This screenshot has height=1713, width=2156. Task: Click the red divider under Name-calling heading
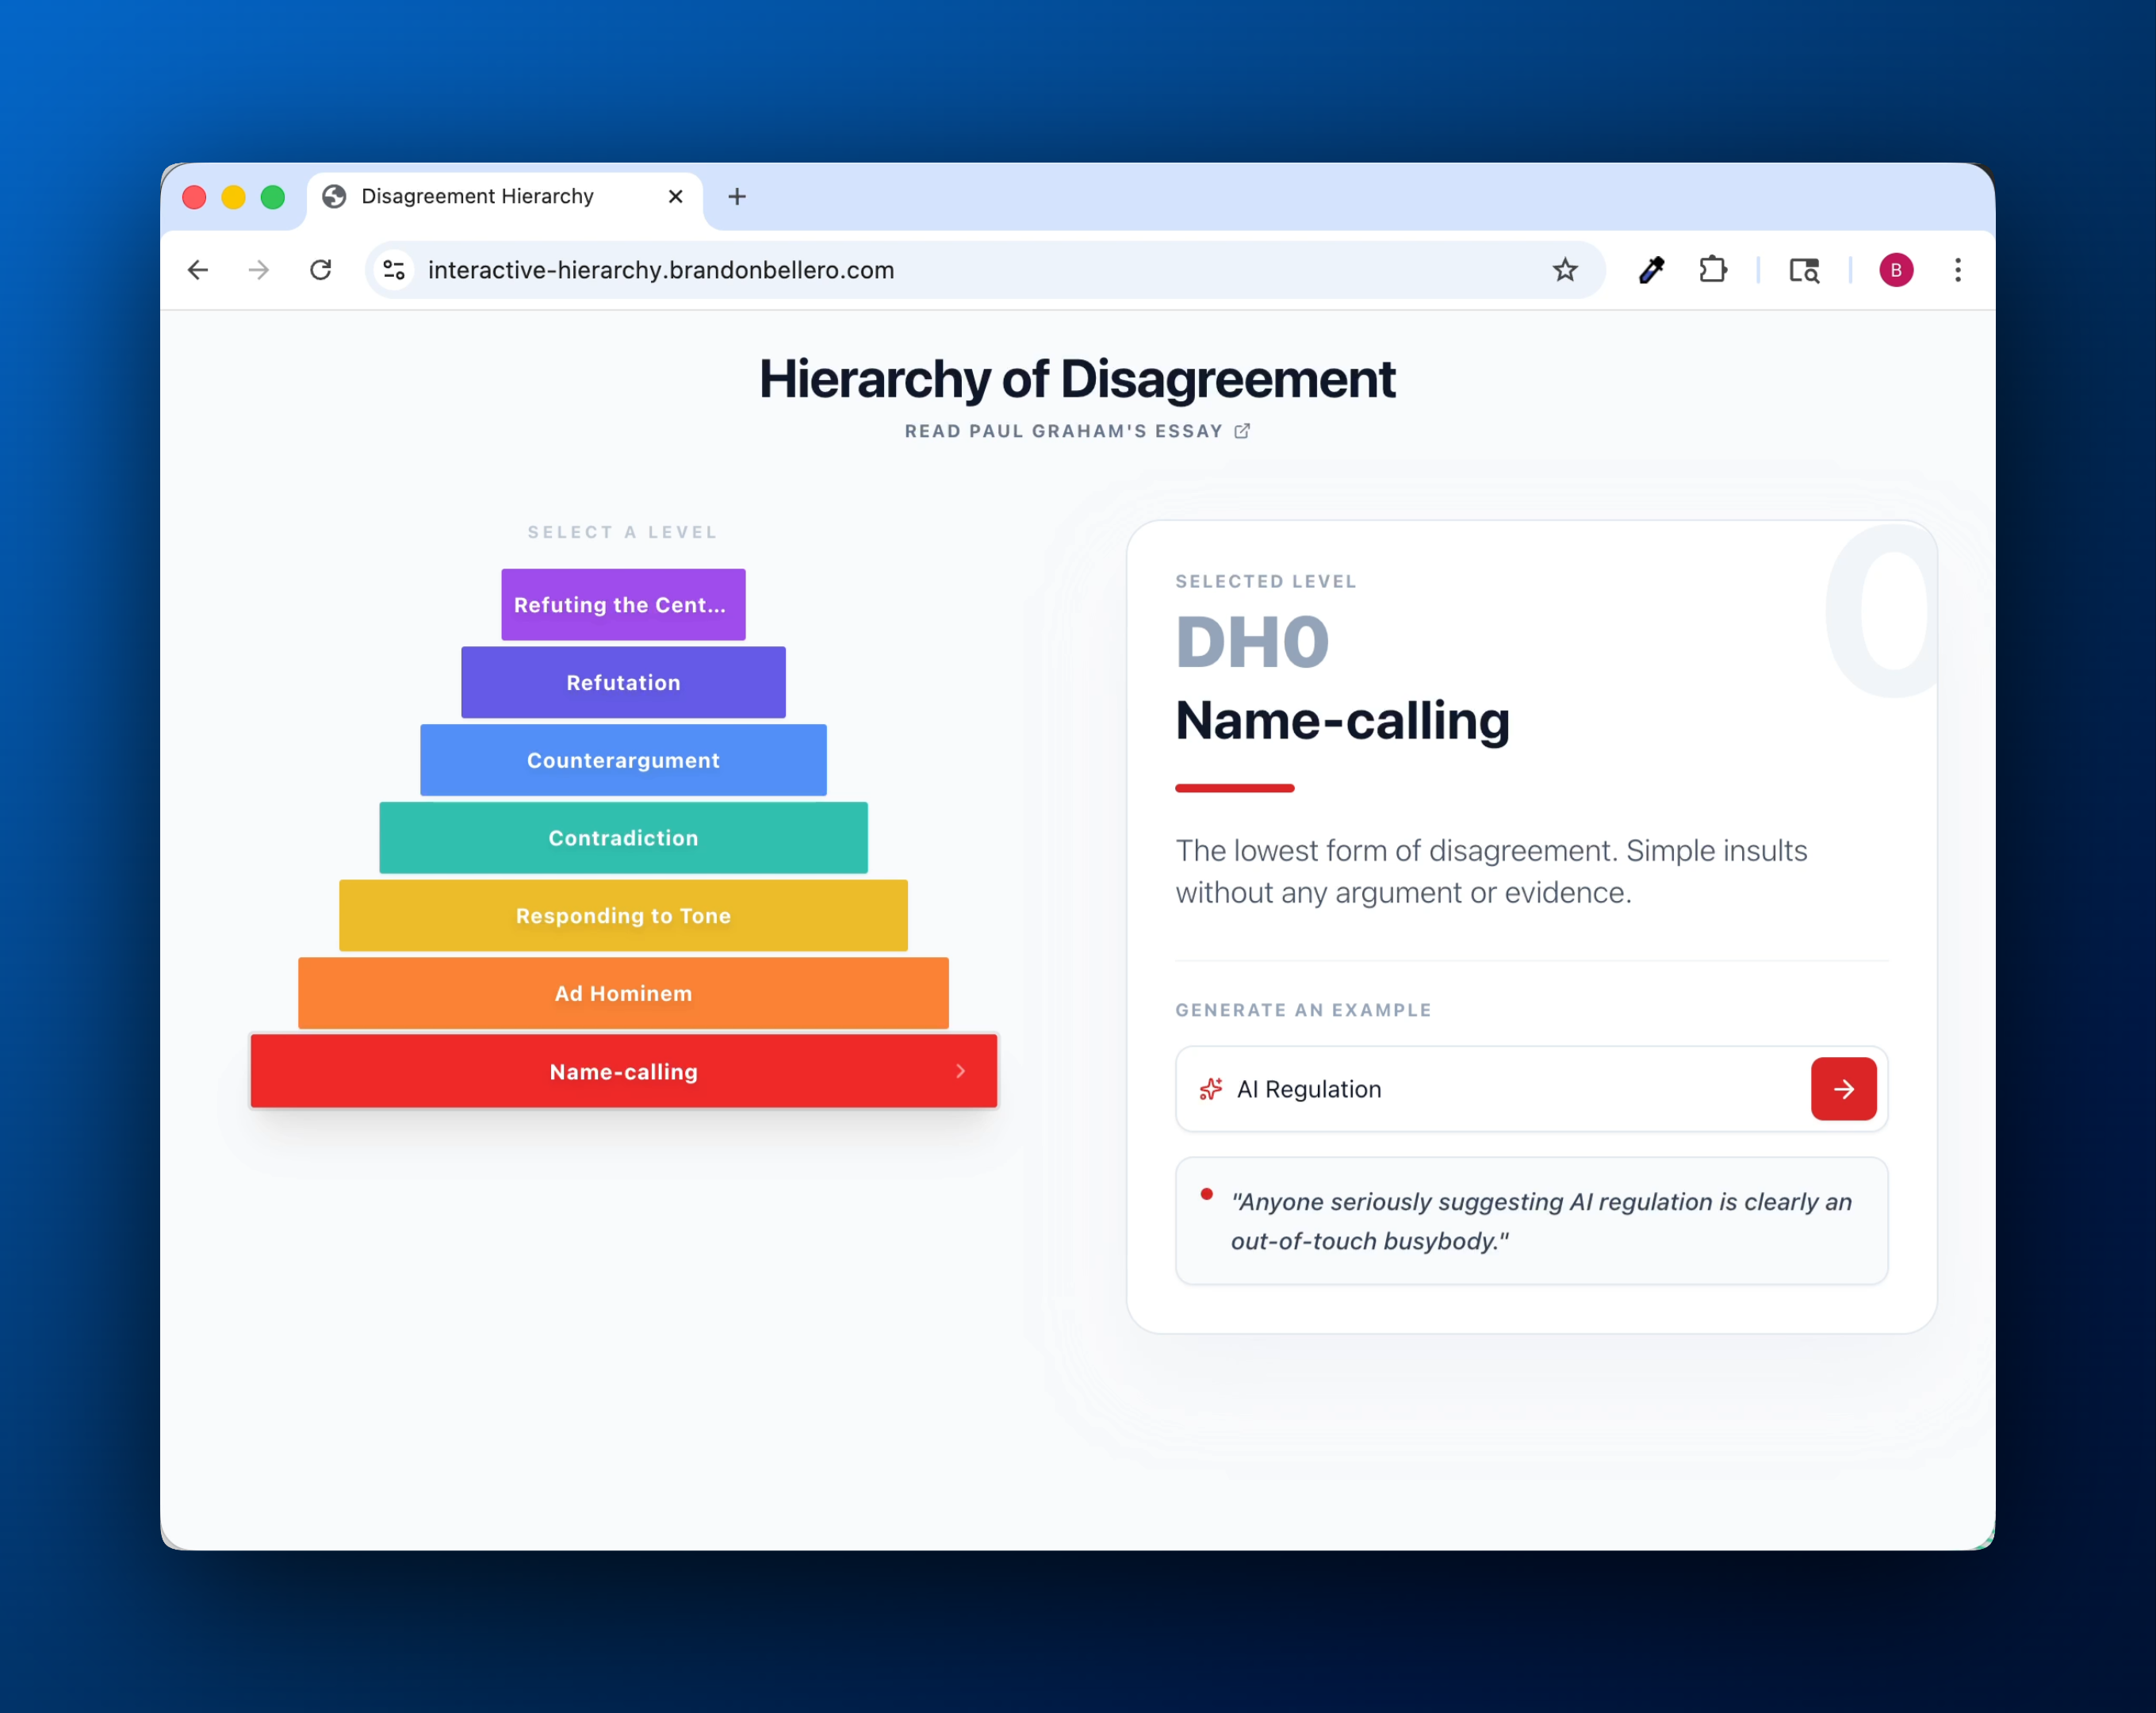[x=1234, y=788]
